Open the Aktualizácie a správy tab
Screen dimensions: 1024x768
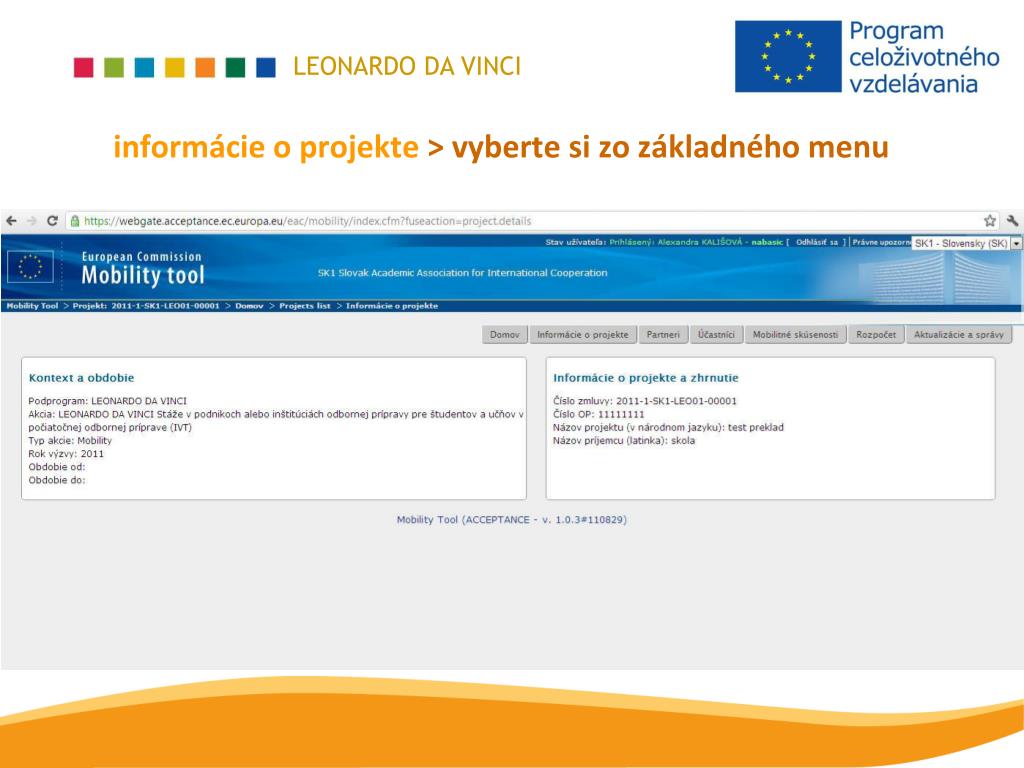click(959, 334)
